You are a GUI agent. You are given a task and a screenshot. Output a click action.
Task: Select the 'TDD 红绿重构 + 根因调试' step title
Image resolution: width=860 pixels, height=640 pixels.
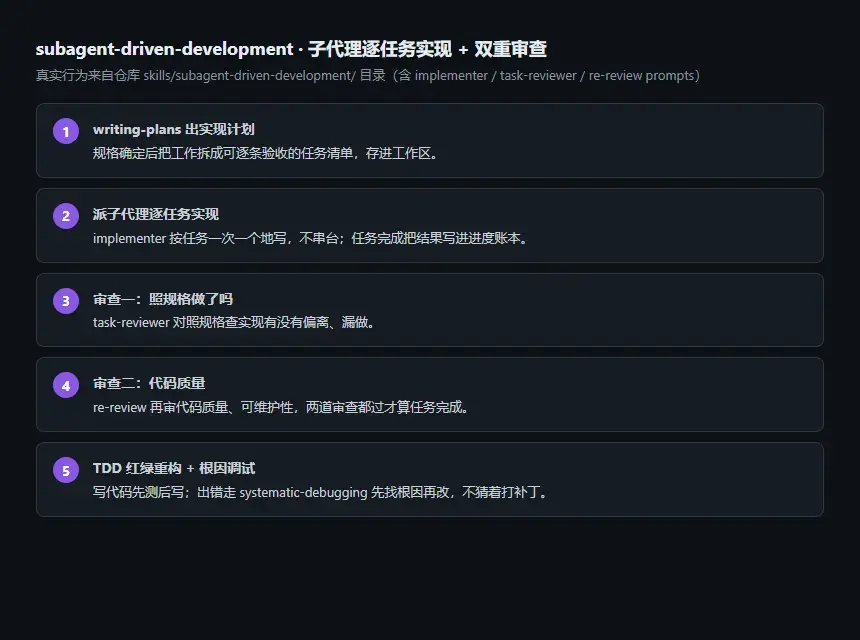pyautogui.click(x=174, y=468)
